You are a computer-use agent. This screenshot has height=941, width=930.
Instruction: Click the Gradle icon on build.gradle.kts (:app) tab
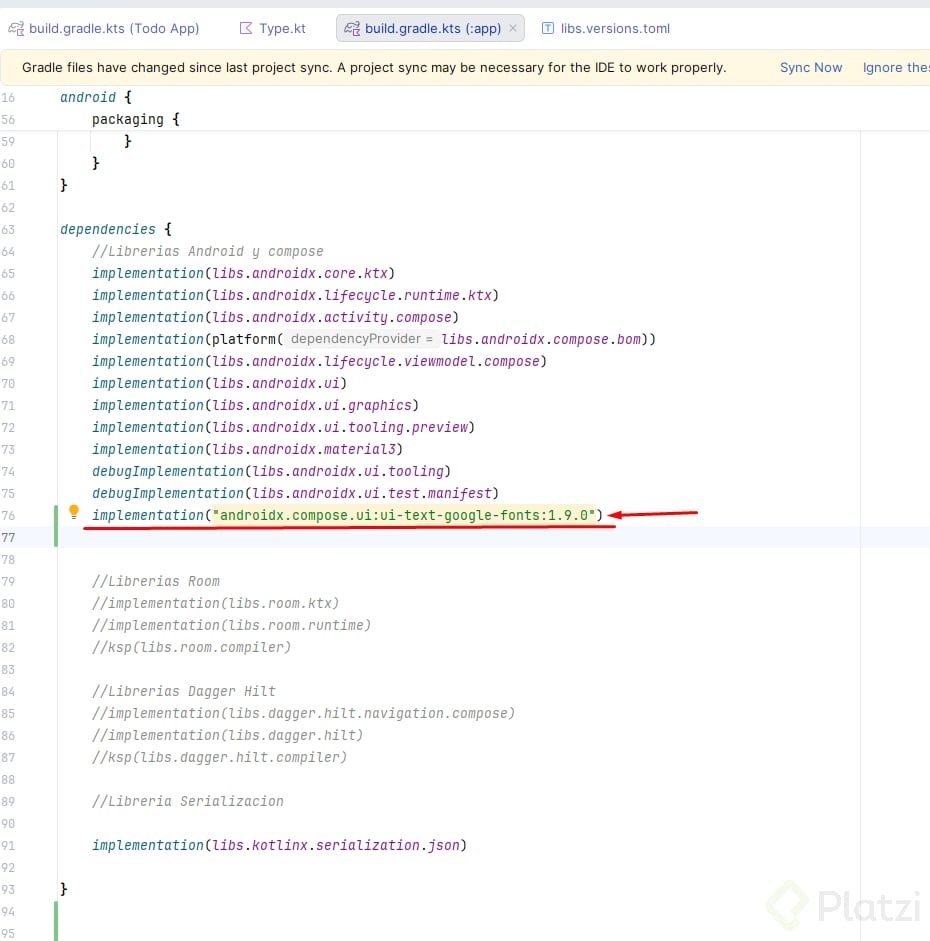[x=352, y=28]
